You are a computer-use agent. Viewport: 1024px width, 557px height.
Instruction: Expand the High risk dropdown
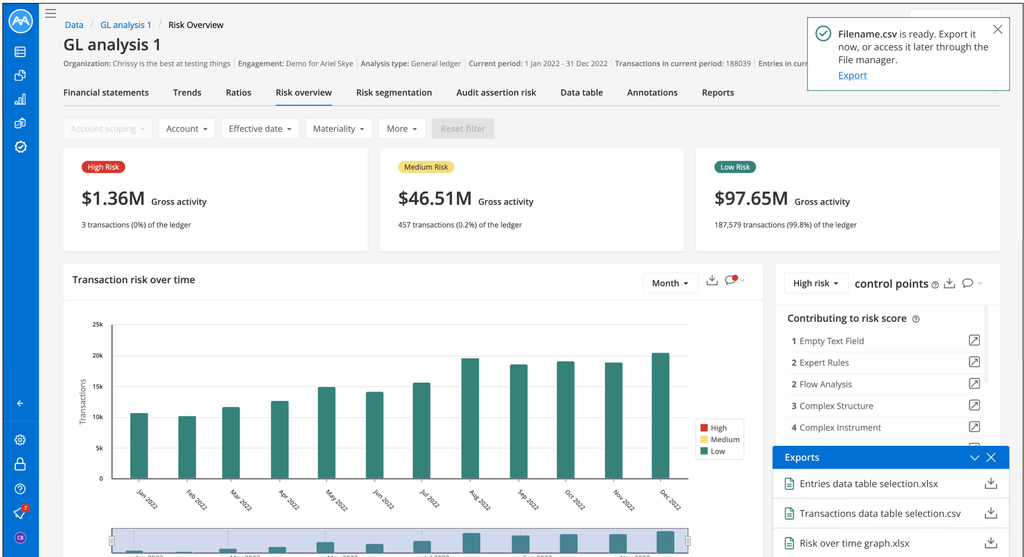pos(816,283)
